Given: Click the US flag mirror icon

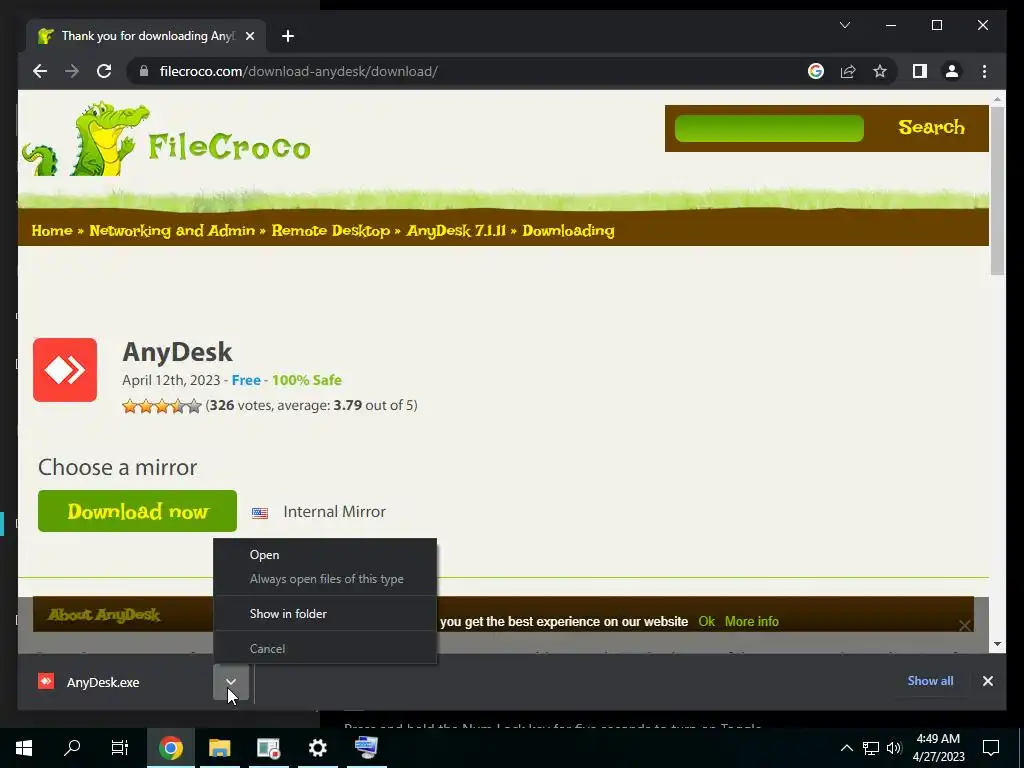Looking at the screenshot, I should click(x=260, y=513).
